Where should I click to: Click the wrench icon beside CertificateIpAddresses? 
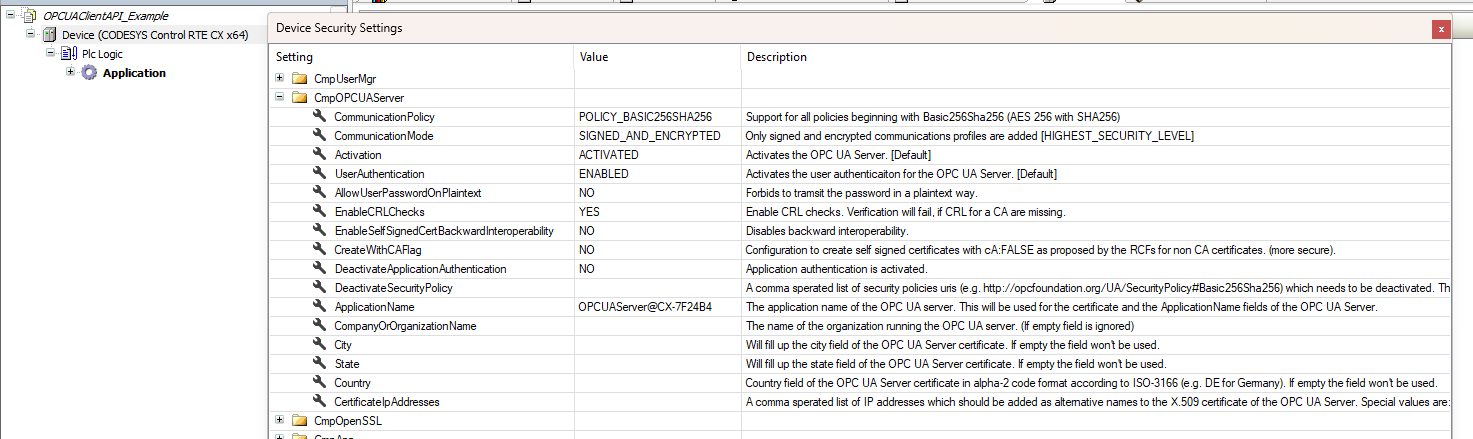320,402
